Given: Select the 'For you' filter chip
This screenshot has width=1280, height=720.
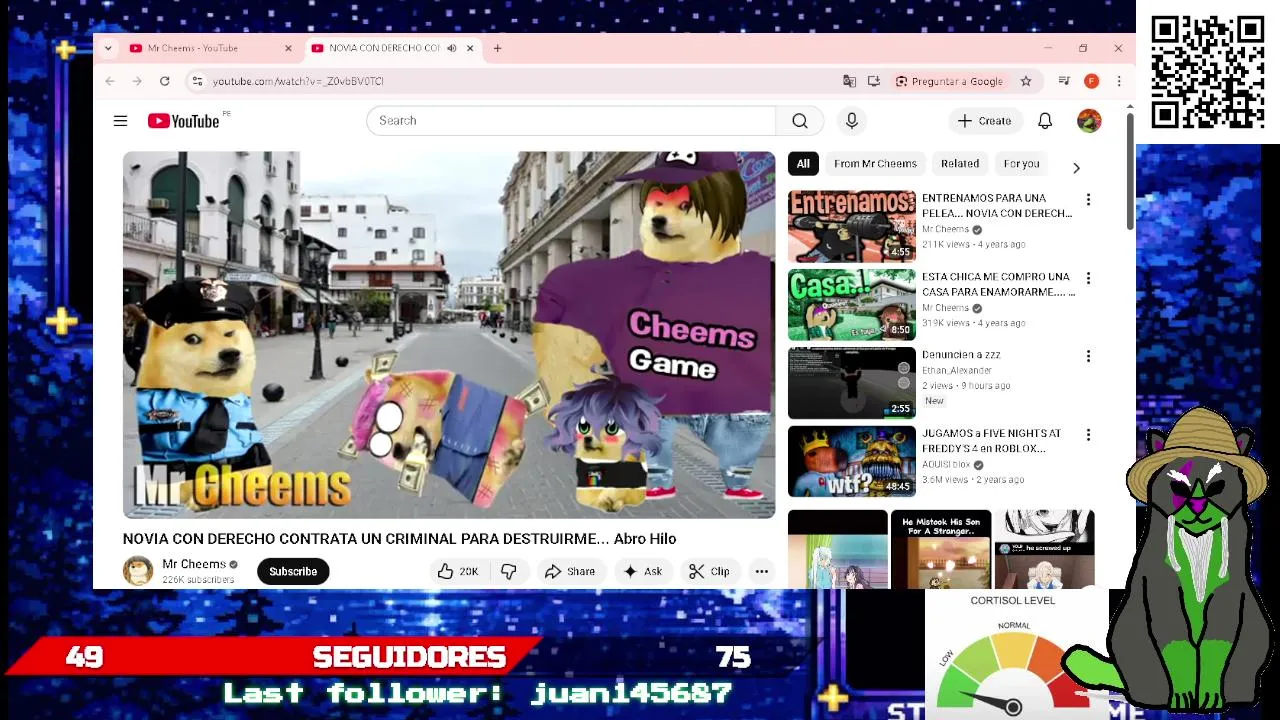Looking at the screenshot, I should click(x=1021, y=164).
